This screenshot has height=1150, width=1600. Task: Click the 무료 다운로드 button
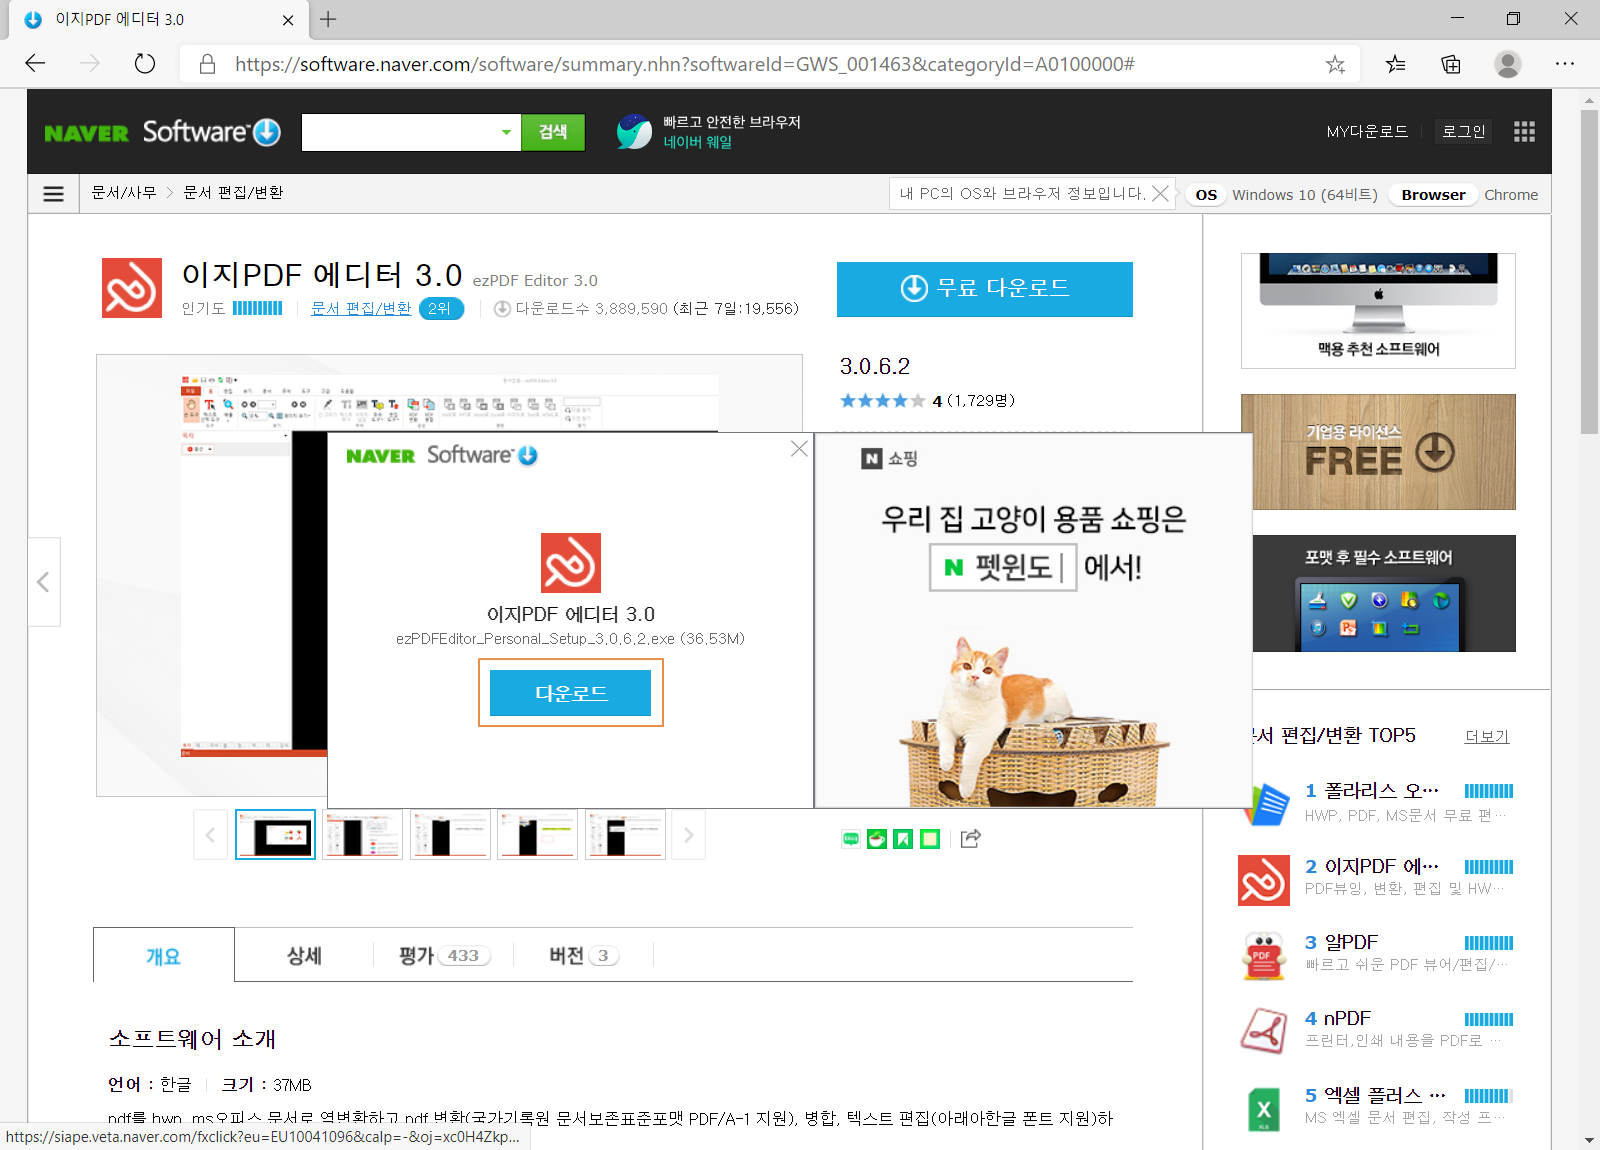pyautogui.click(x=985, y=289)
